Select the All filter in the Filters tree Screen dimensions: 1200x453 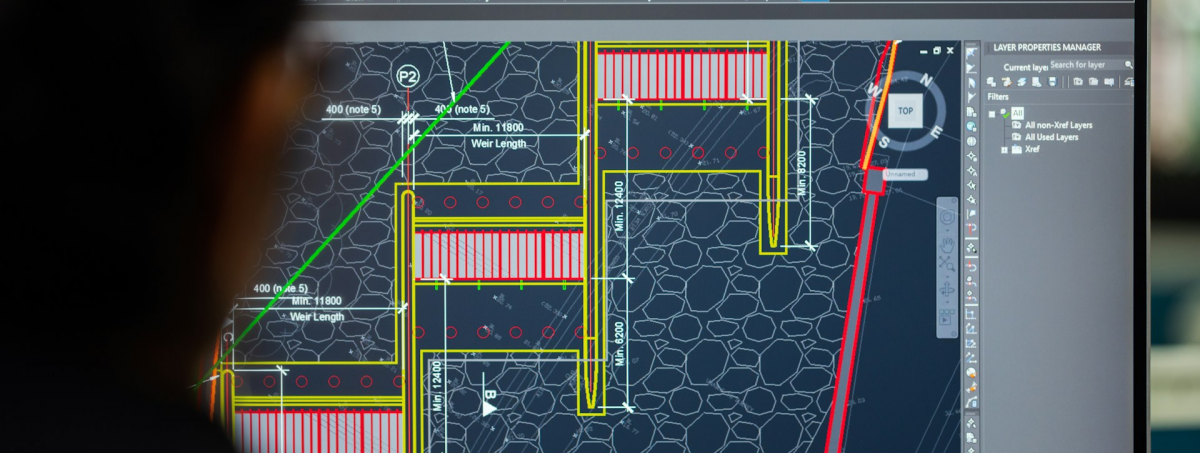[x=1018, y=113]
